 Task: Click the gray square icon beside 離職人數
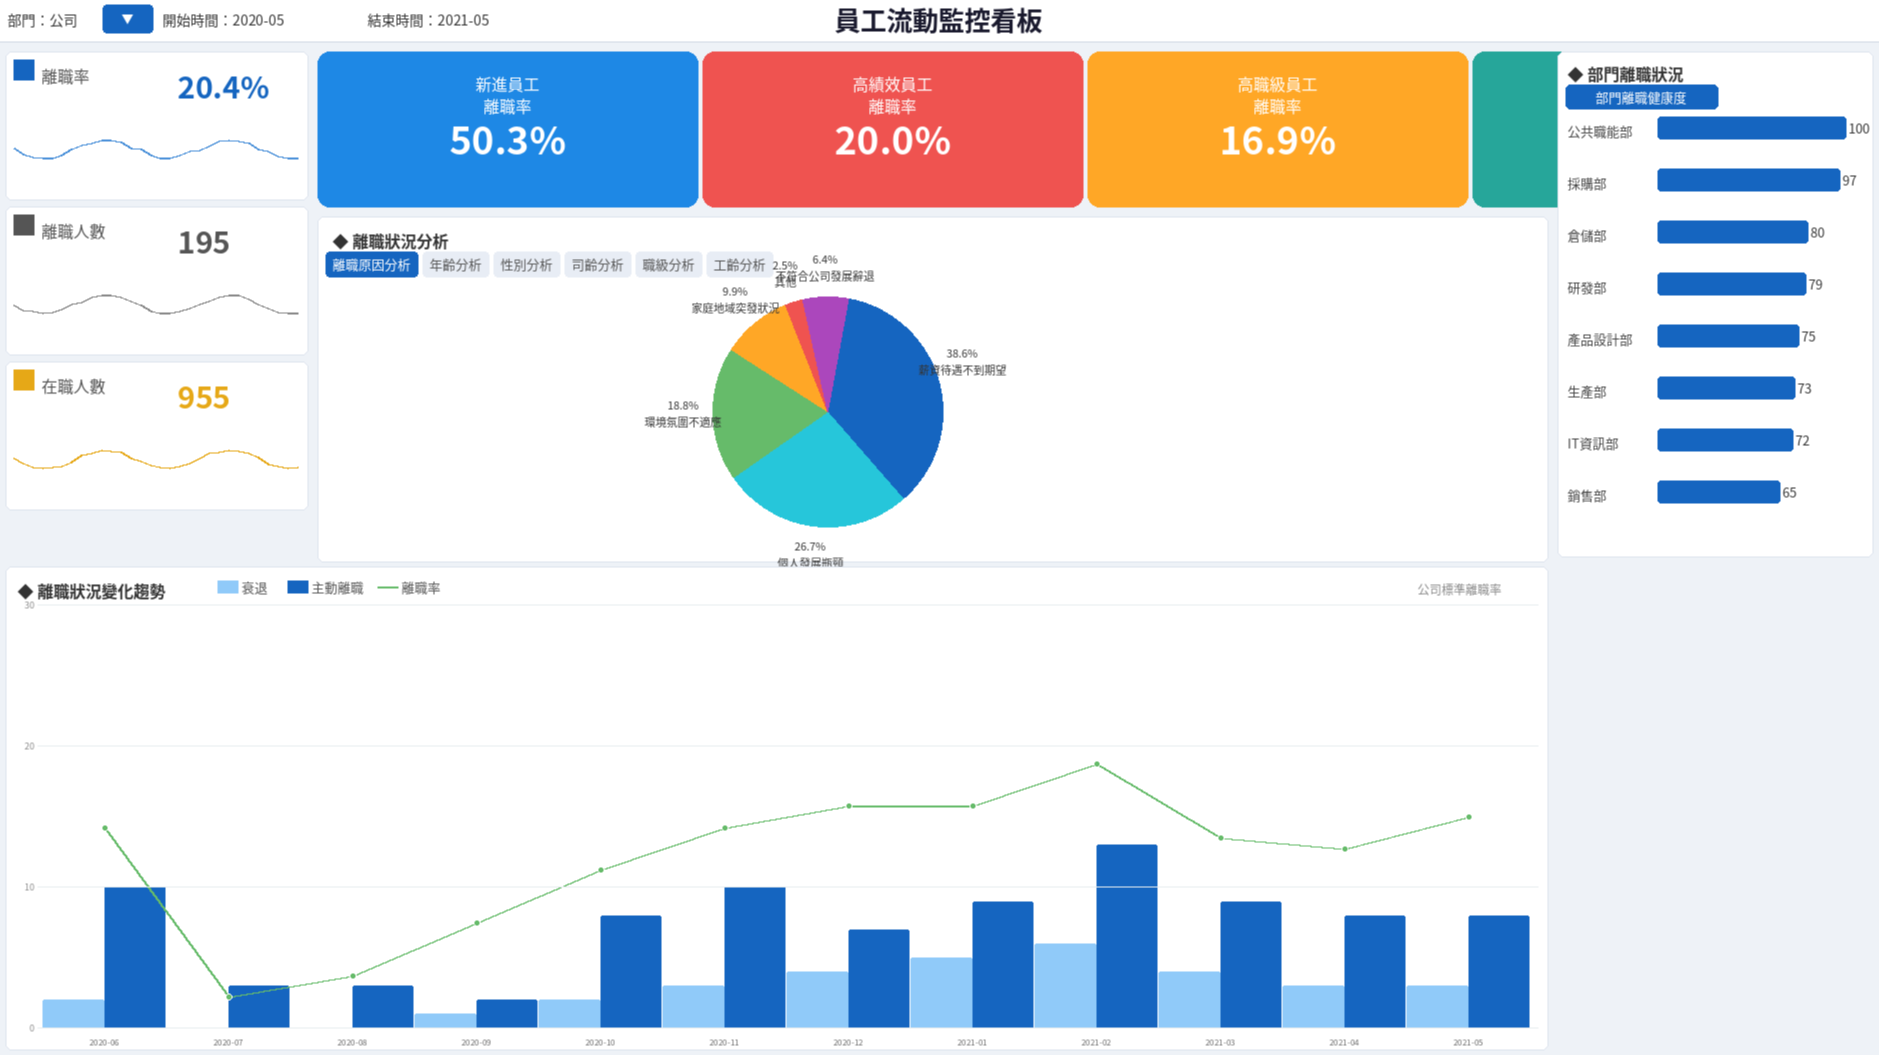coord(24,225)
